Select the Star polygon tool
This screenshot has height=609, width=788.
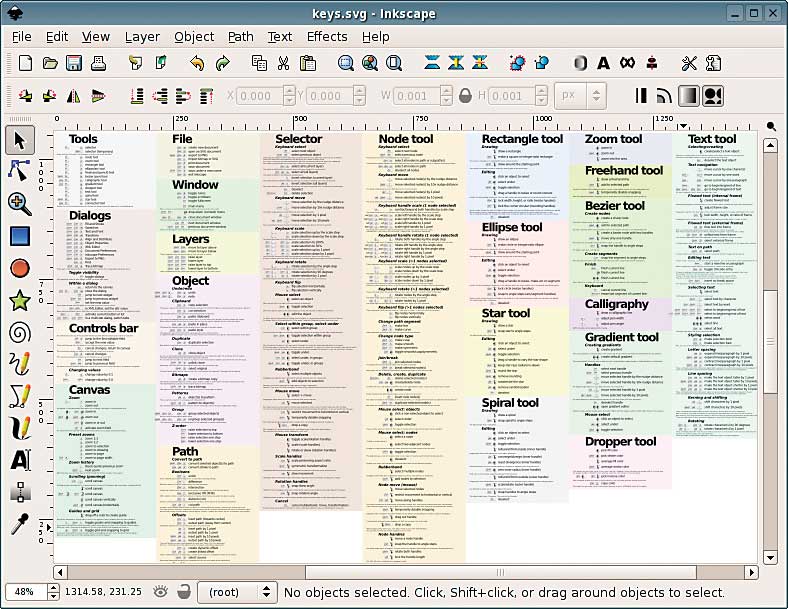(20, 300)
